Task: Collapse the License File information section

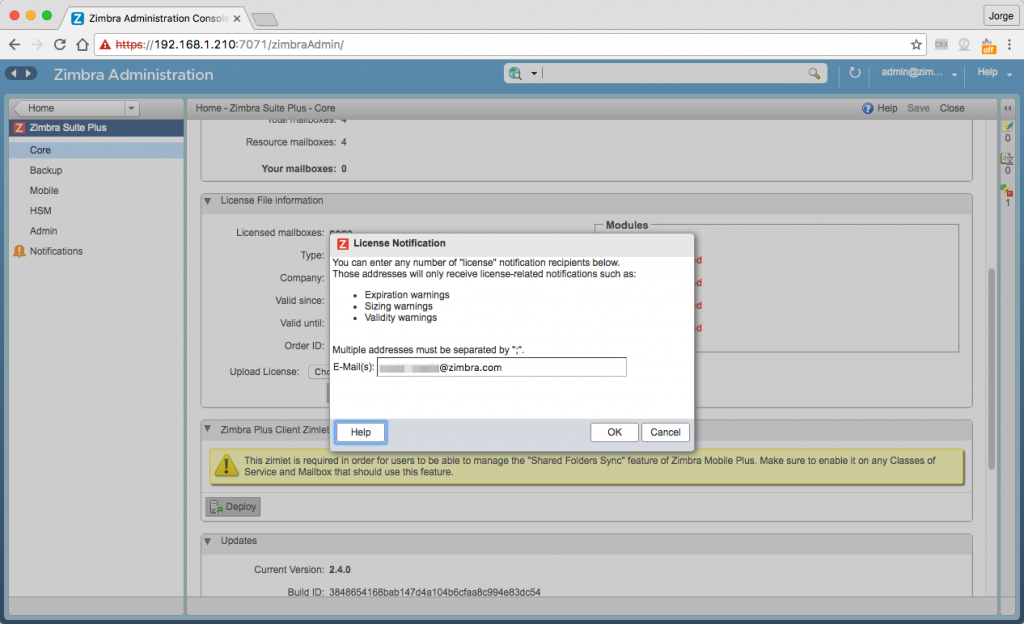Action: coord(208,201)
